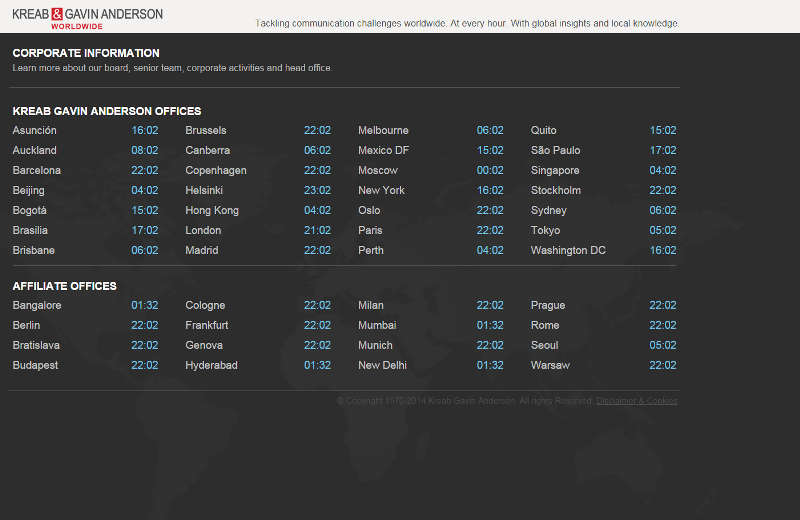The height and width of the screenshot is (520, 800).
Task: Select the London office entry
Action: [x=203, y=231]
